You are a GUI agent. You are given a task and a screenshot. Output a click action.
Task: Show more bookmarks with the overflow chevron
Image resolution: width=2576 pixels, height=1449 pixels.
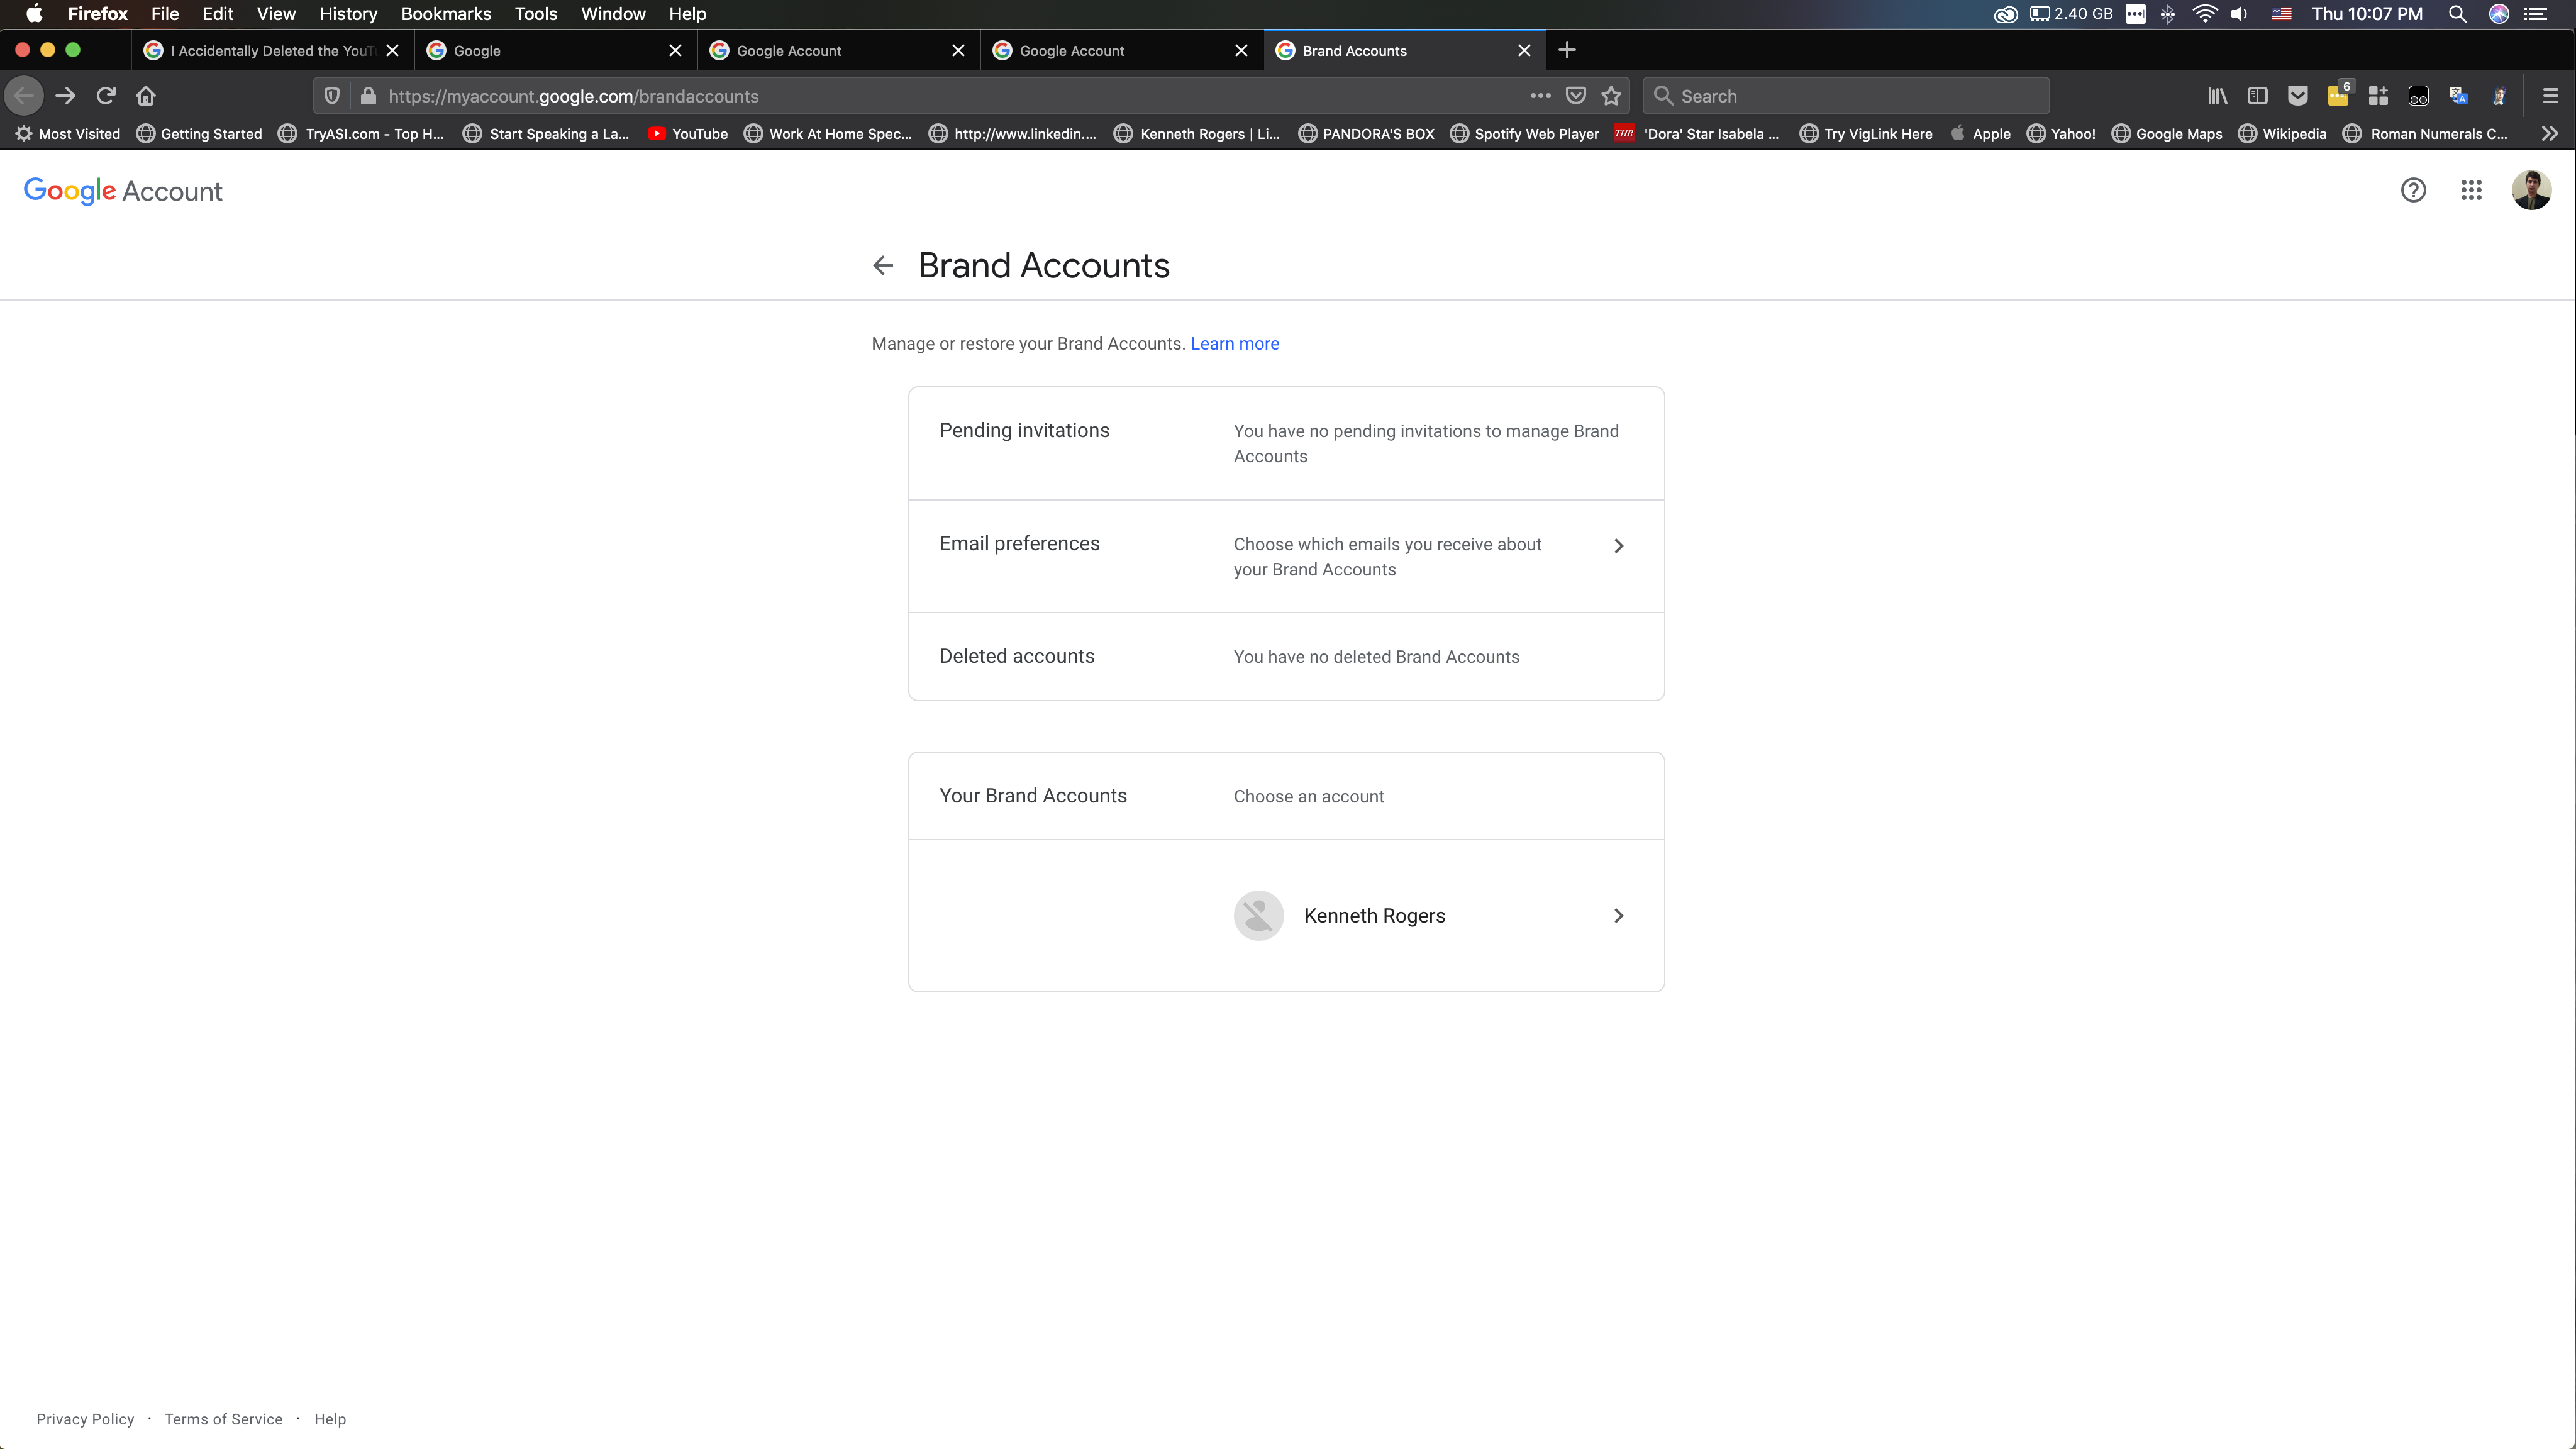[x=2550, y=134]
